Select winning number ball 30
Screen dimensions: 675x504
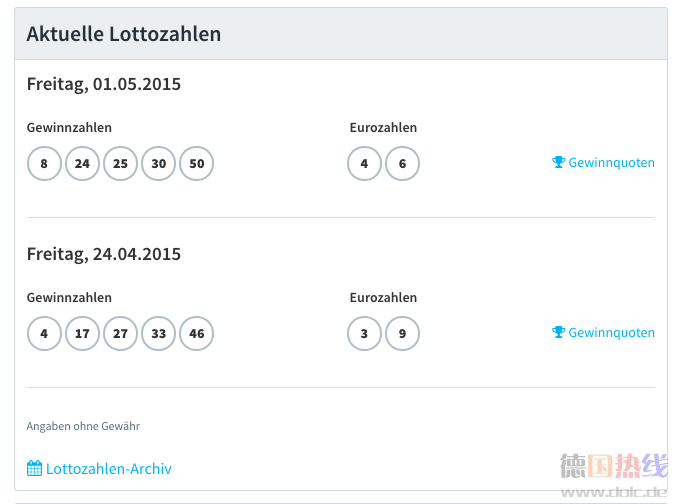158,164
